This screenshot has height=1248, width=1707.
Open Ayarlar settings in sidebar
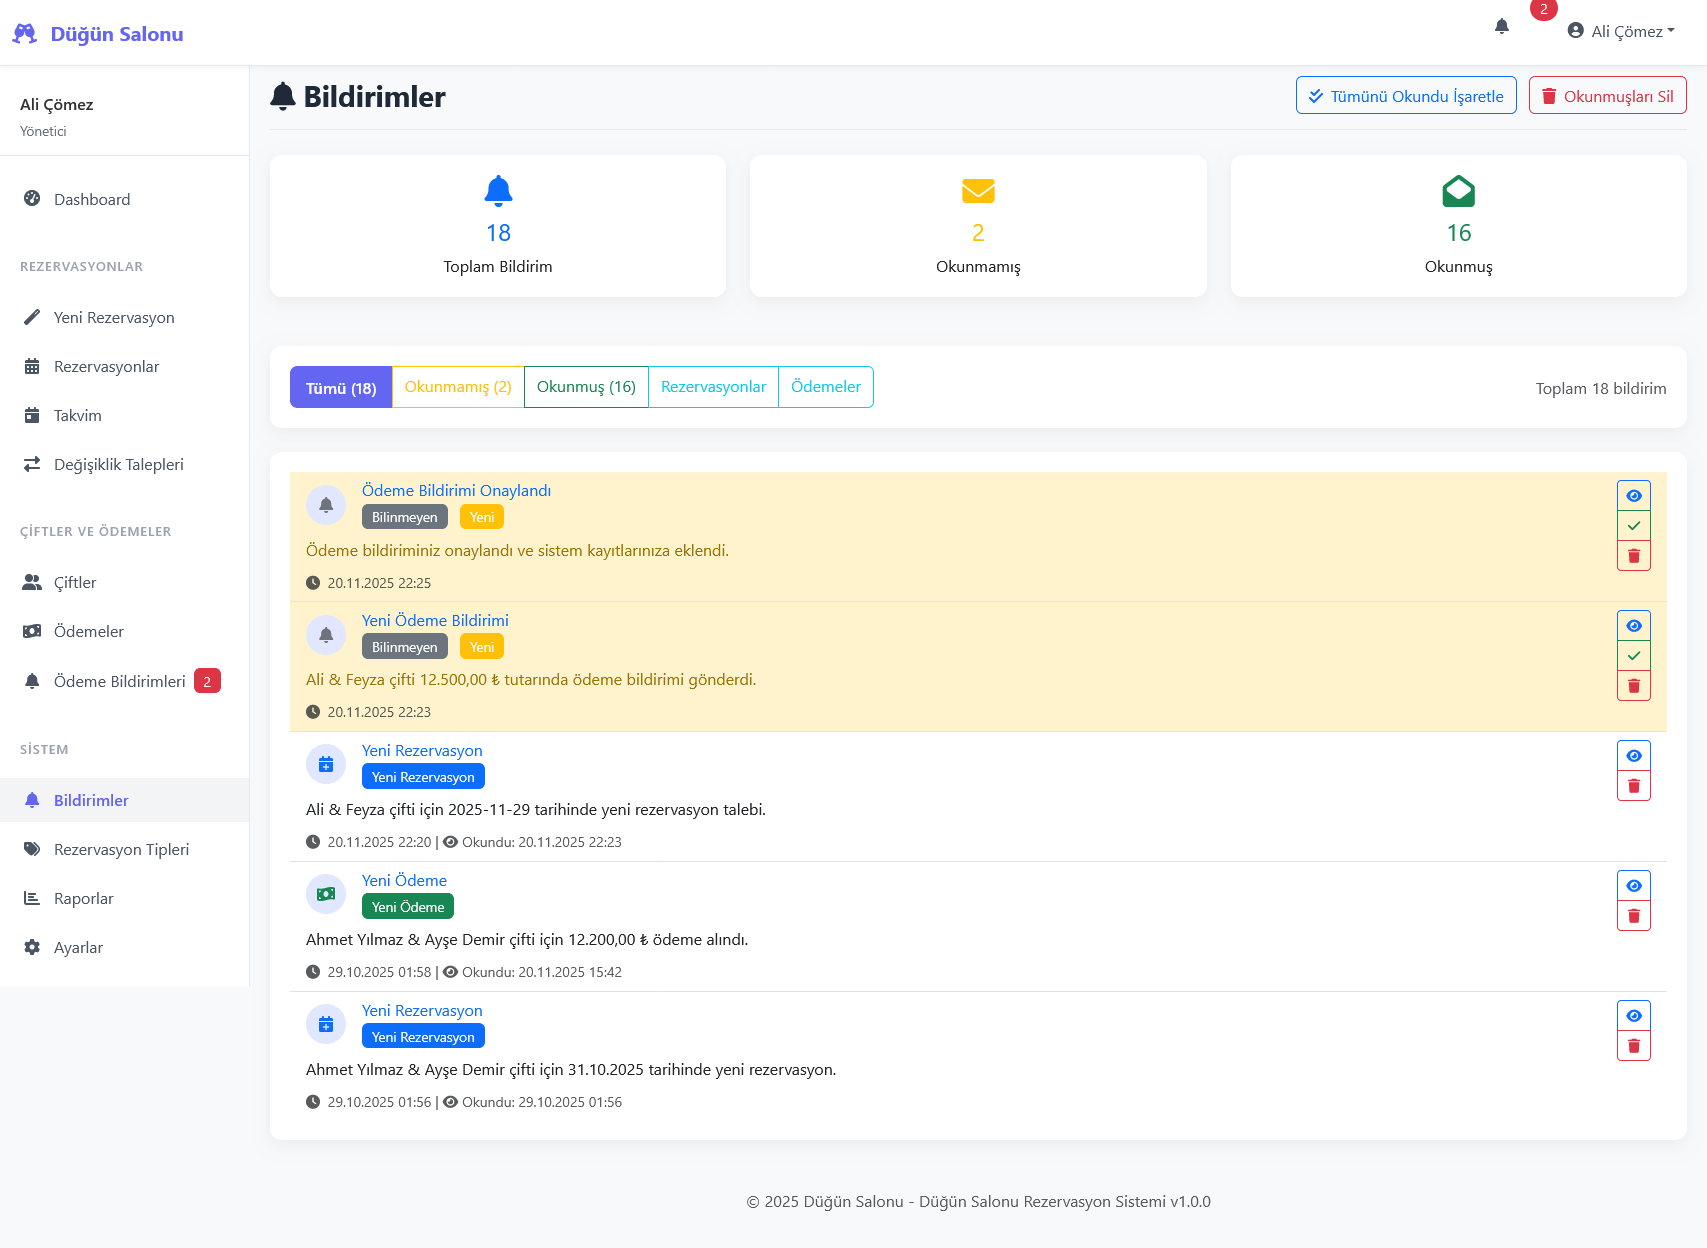(78, 947)
